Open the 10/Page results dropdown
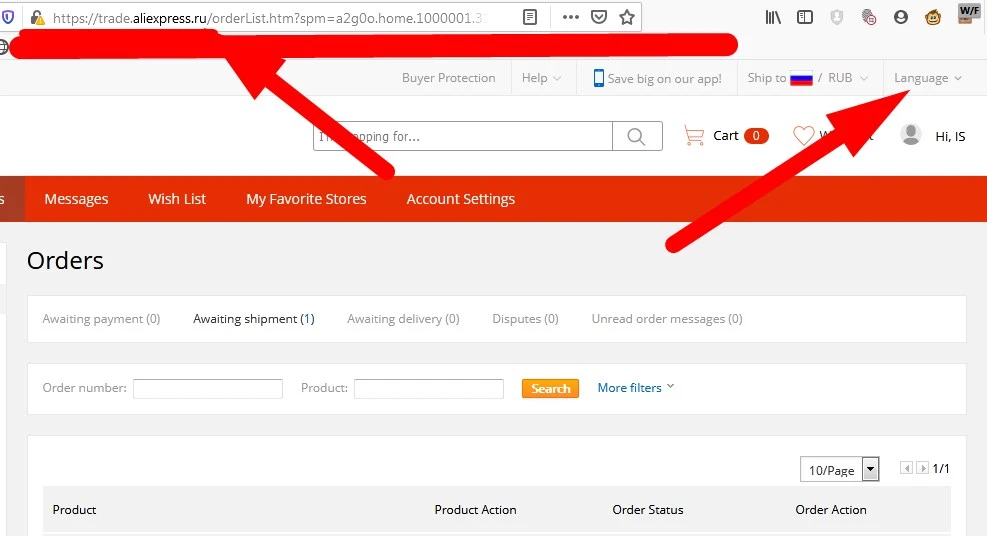Image resolution: width=987 pixels, height=536 pixels. click(839, 469)
